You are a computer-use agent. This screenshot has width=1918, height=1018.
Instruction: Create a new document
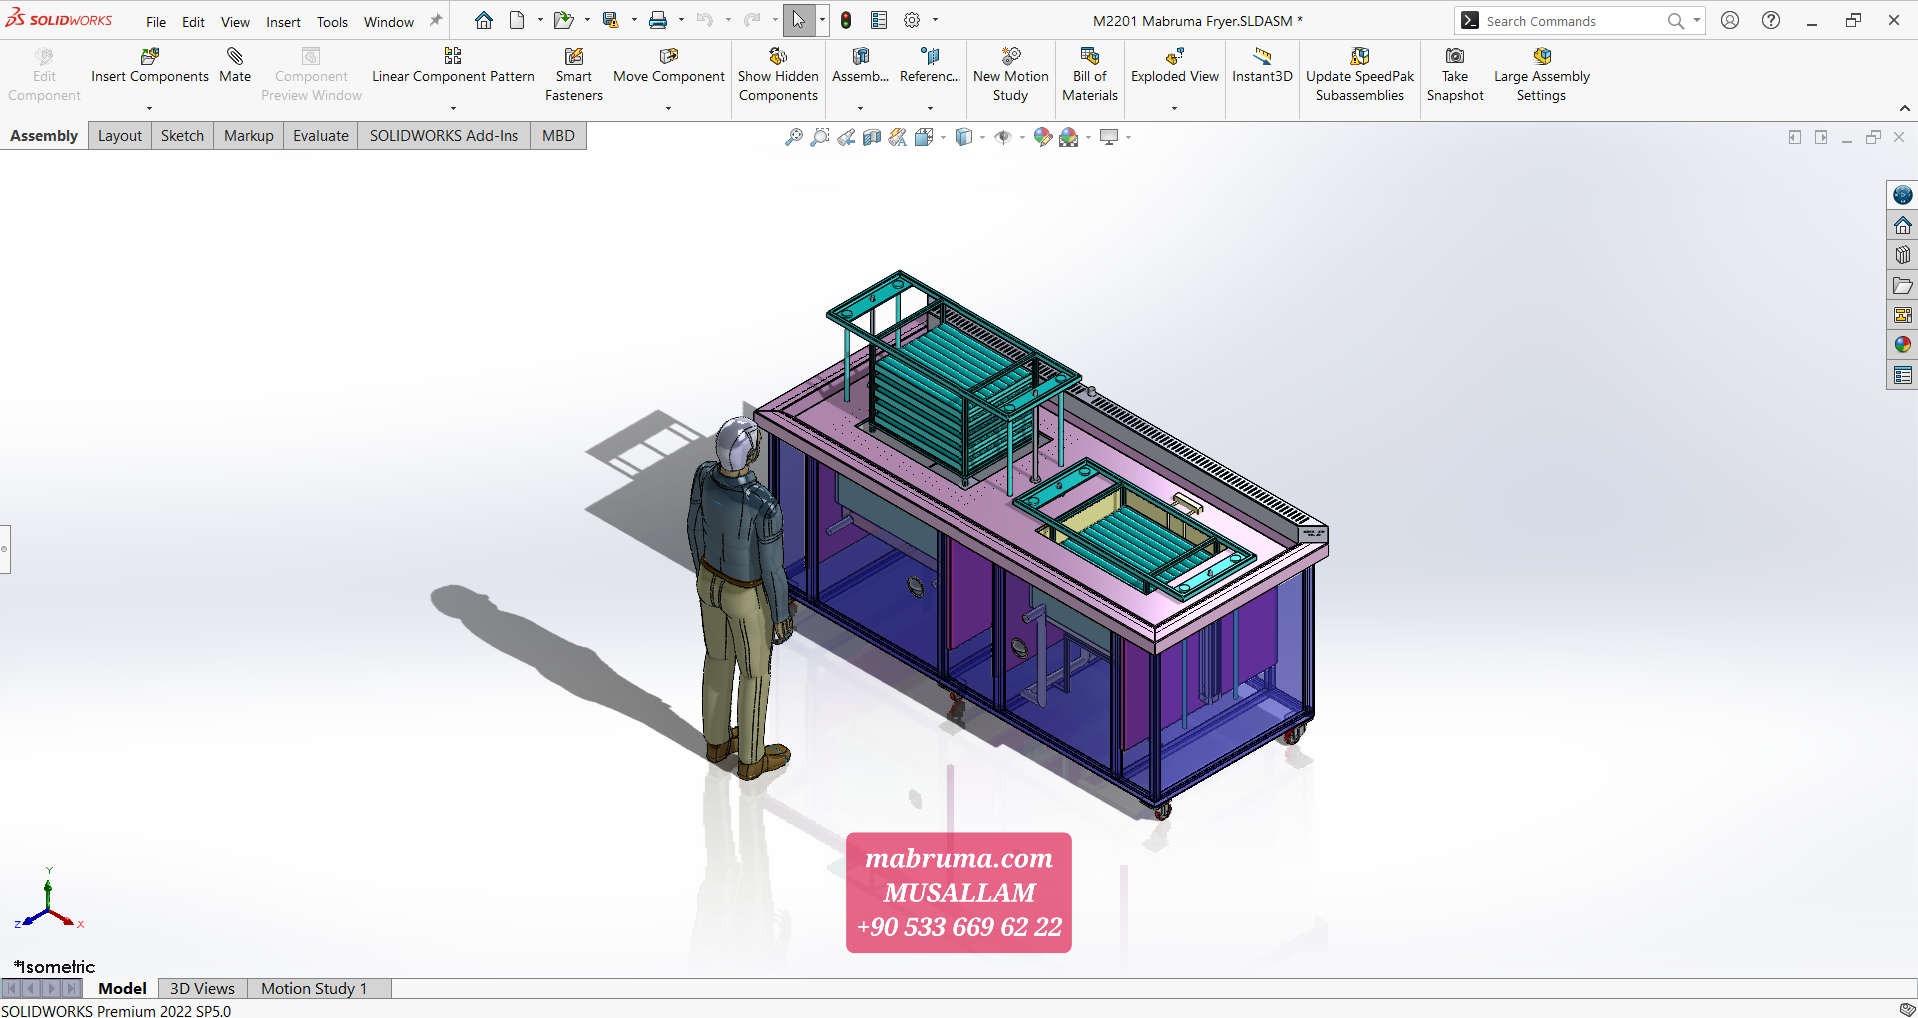point(517,20)
